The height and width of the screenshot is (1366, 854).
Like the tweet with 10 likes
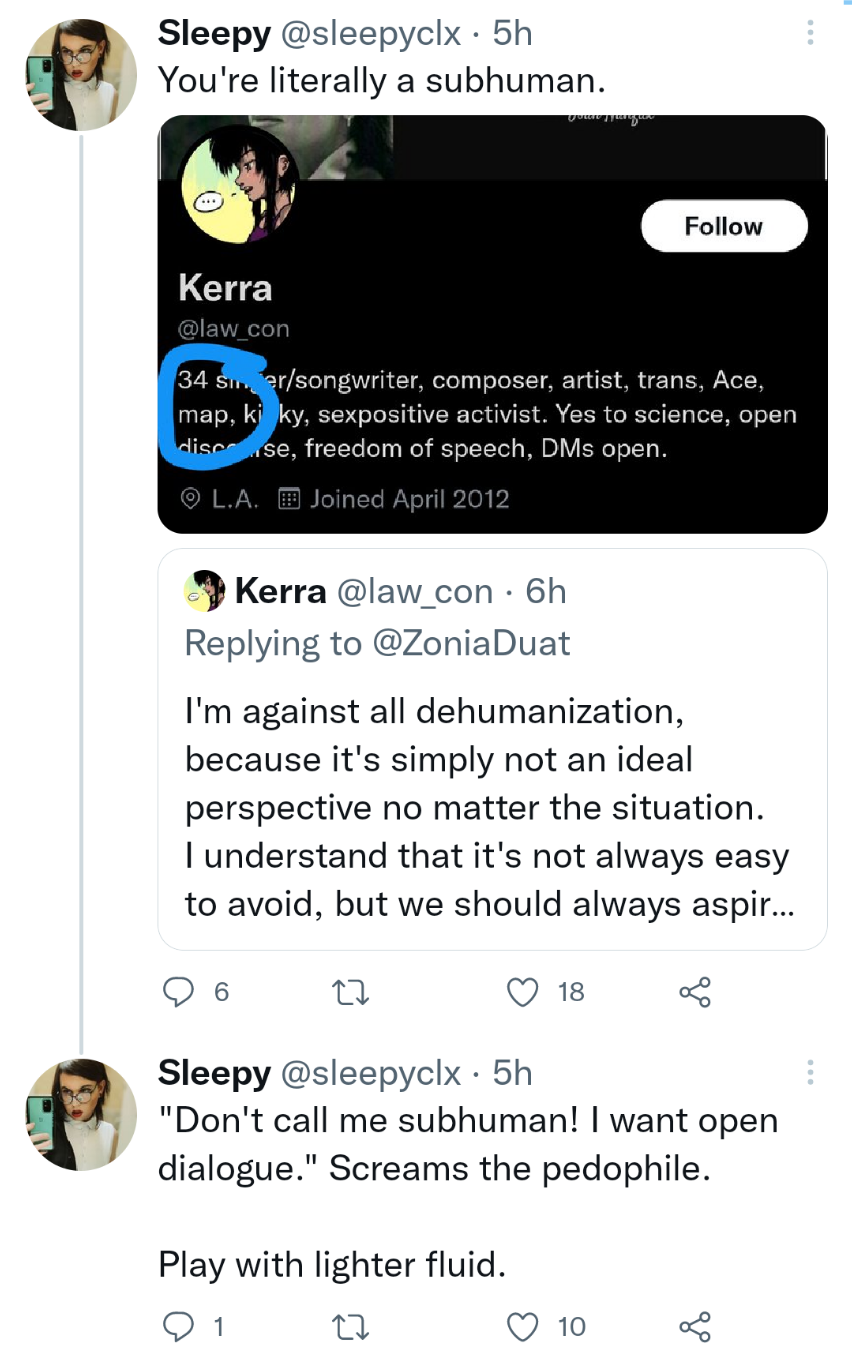(523, 1326)
